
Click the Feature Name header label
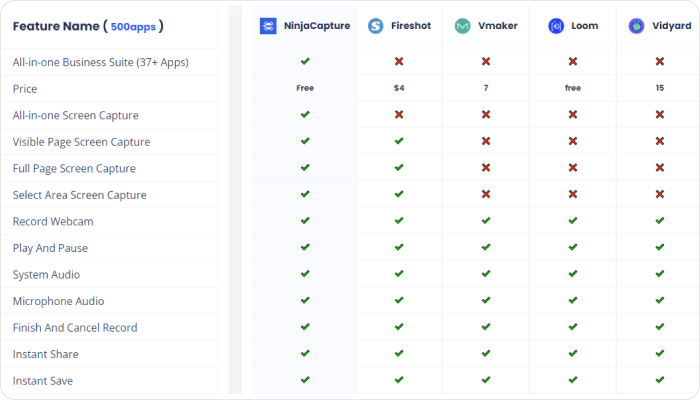coord(54,27)
